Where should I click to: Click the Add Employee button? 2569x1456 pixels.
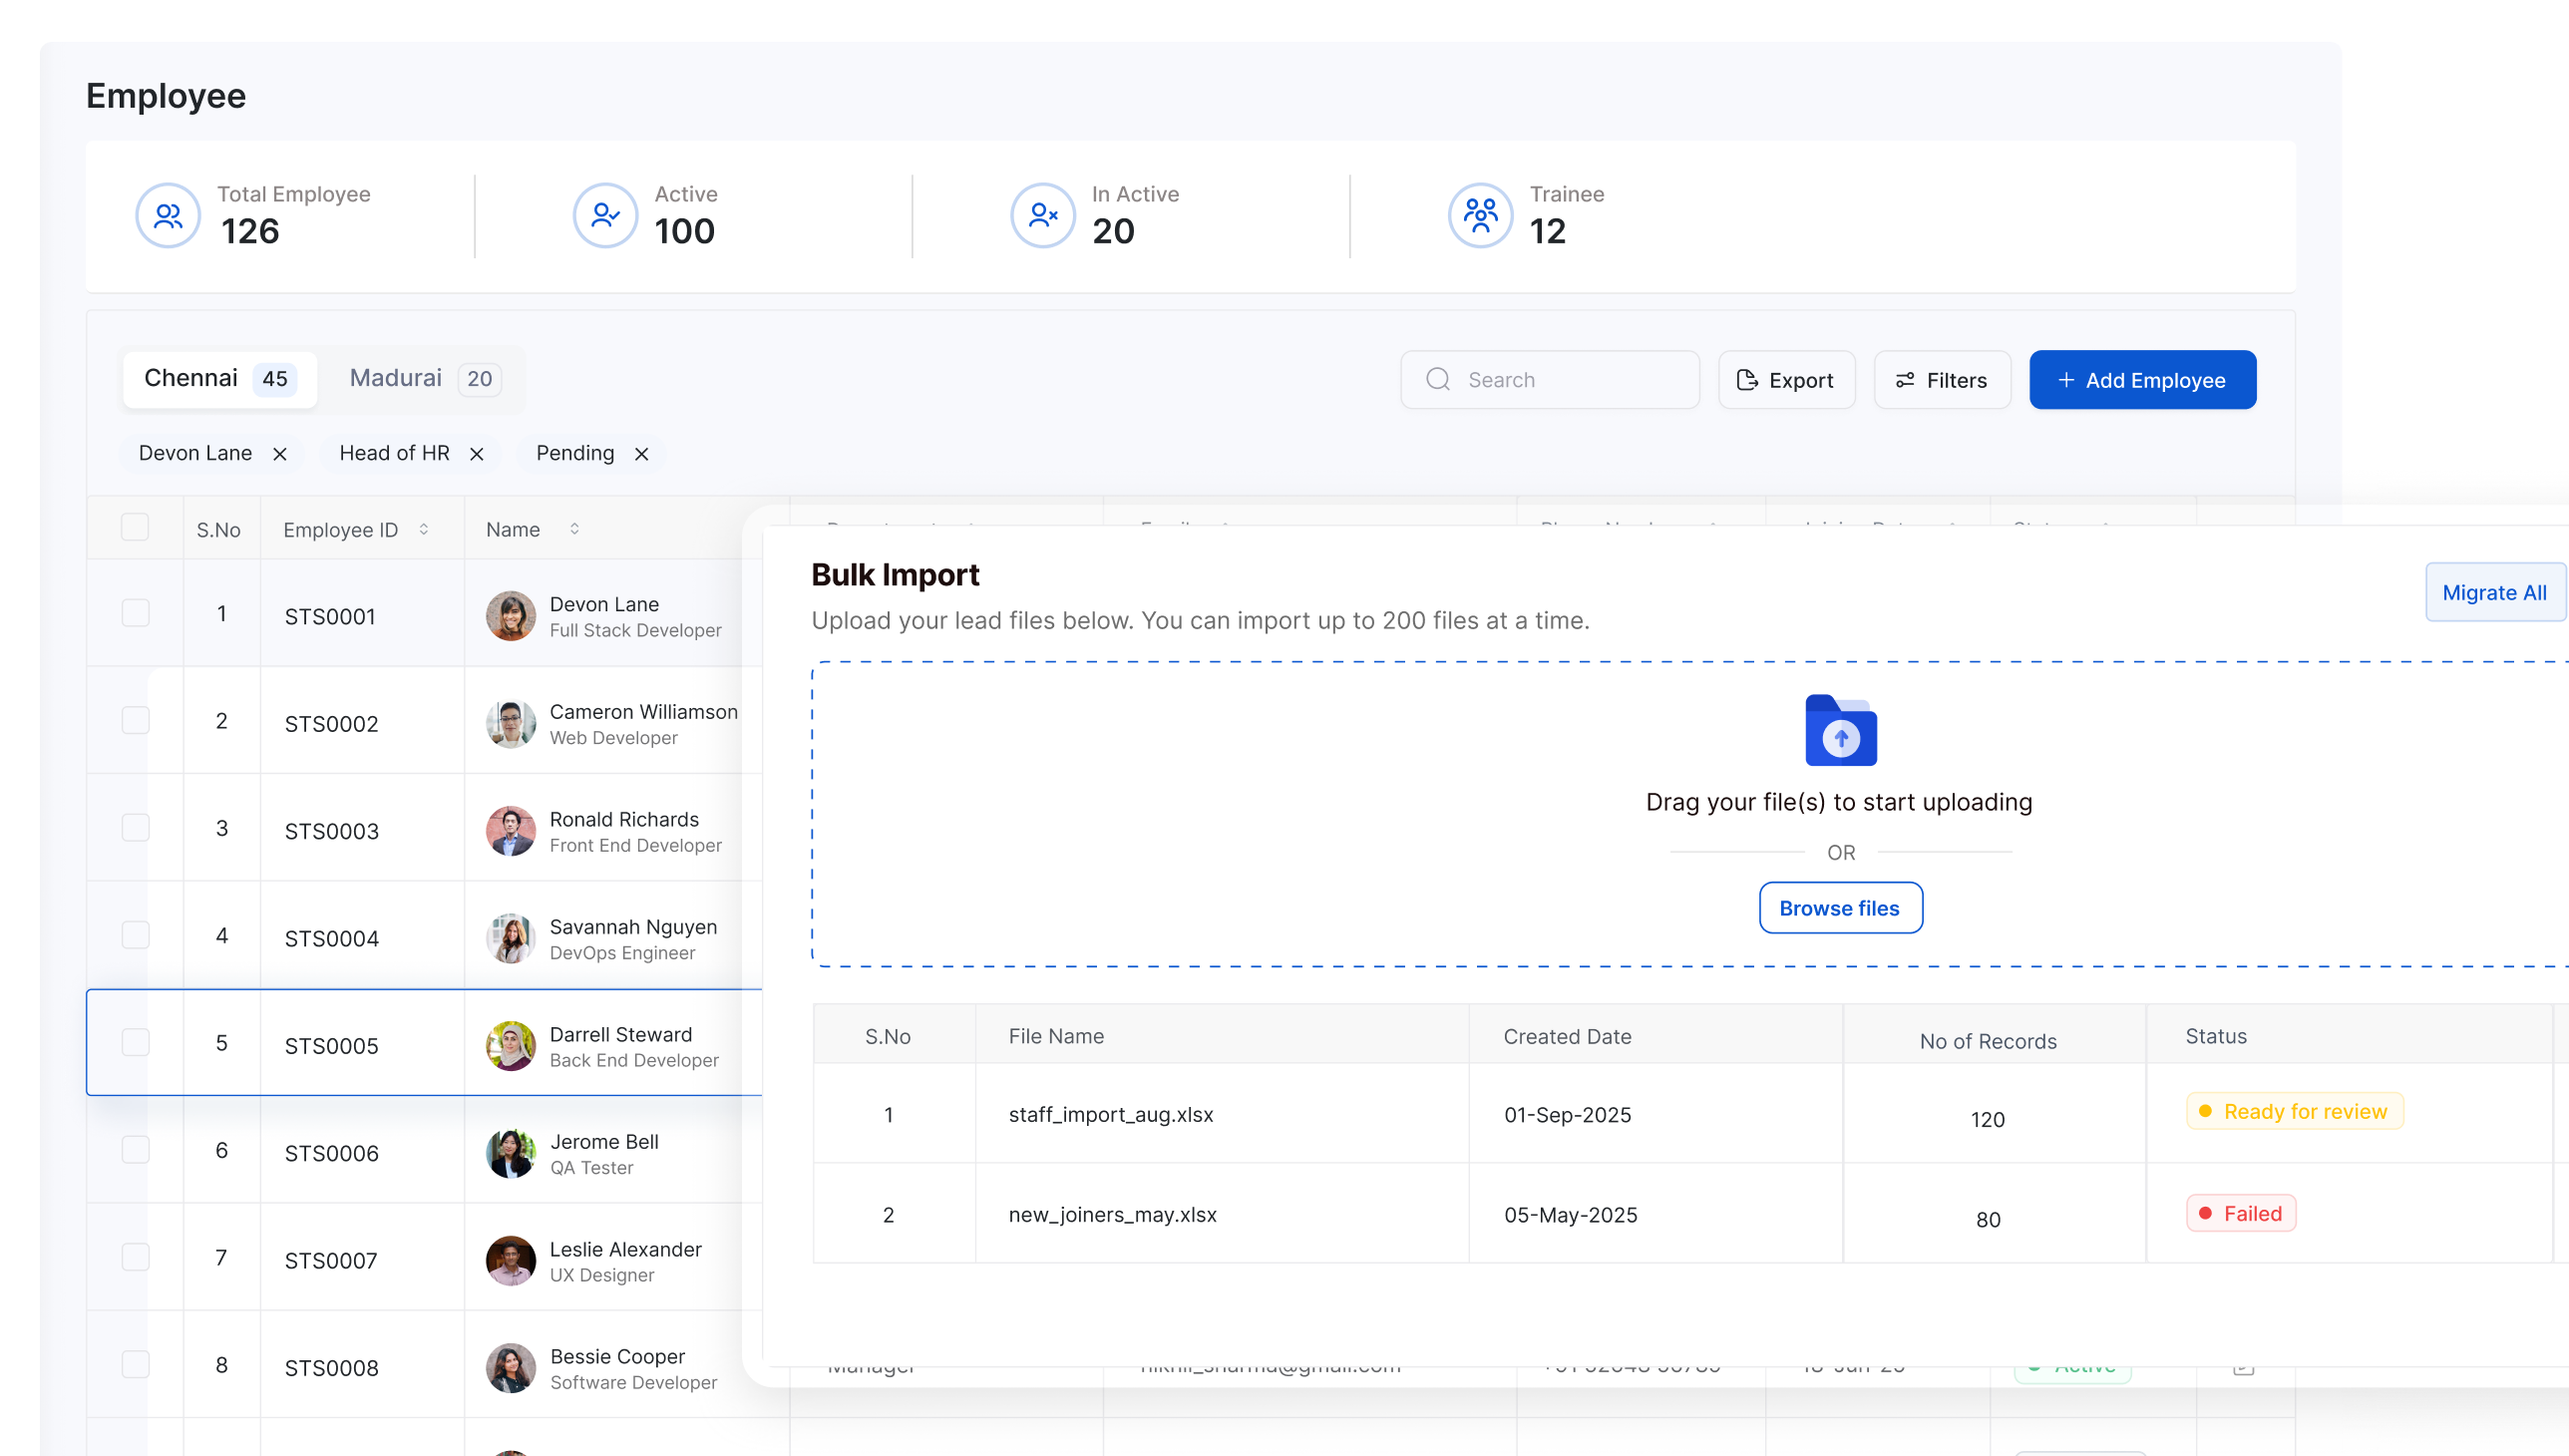pyautogui.click(x=2142, y=380)
